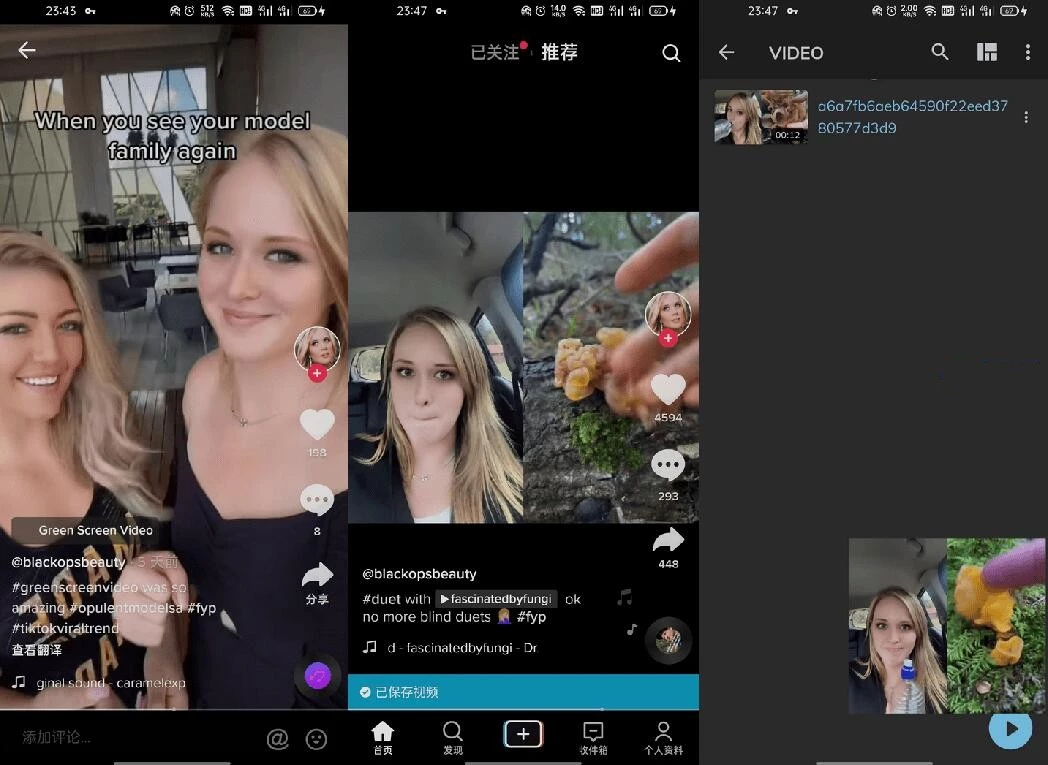Tap the create plus button in bottom navigation
This screenshot has width=1048, height=765.
click(523, 734)
